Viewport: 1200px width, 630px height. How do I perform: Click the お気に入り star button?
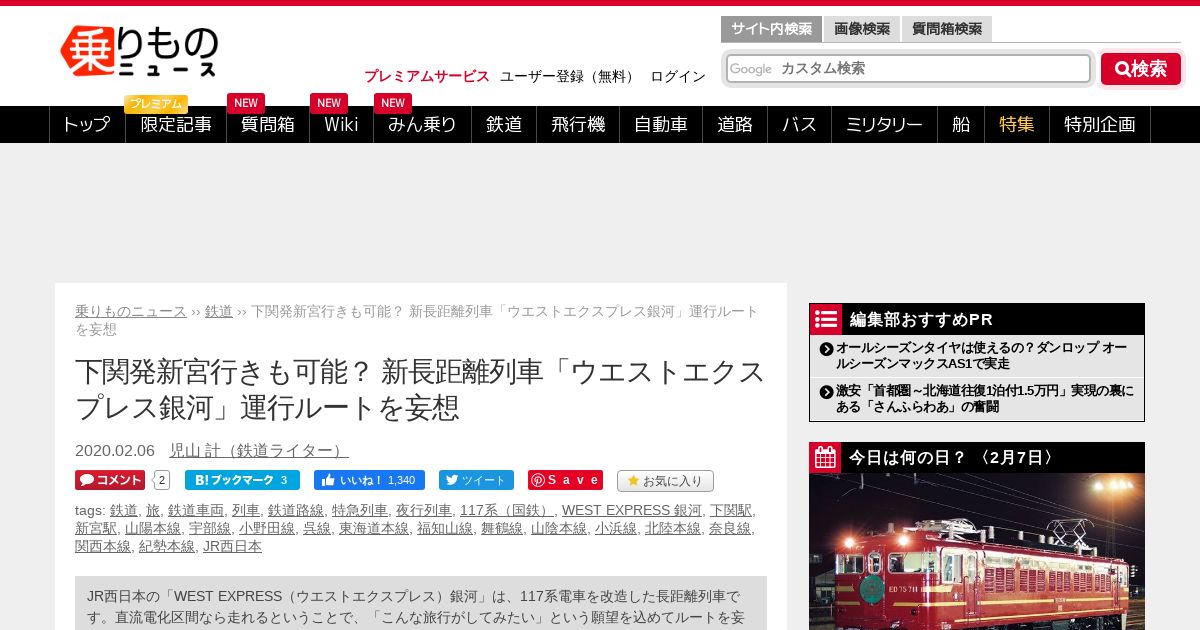[x=665, y=481]
